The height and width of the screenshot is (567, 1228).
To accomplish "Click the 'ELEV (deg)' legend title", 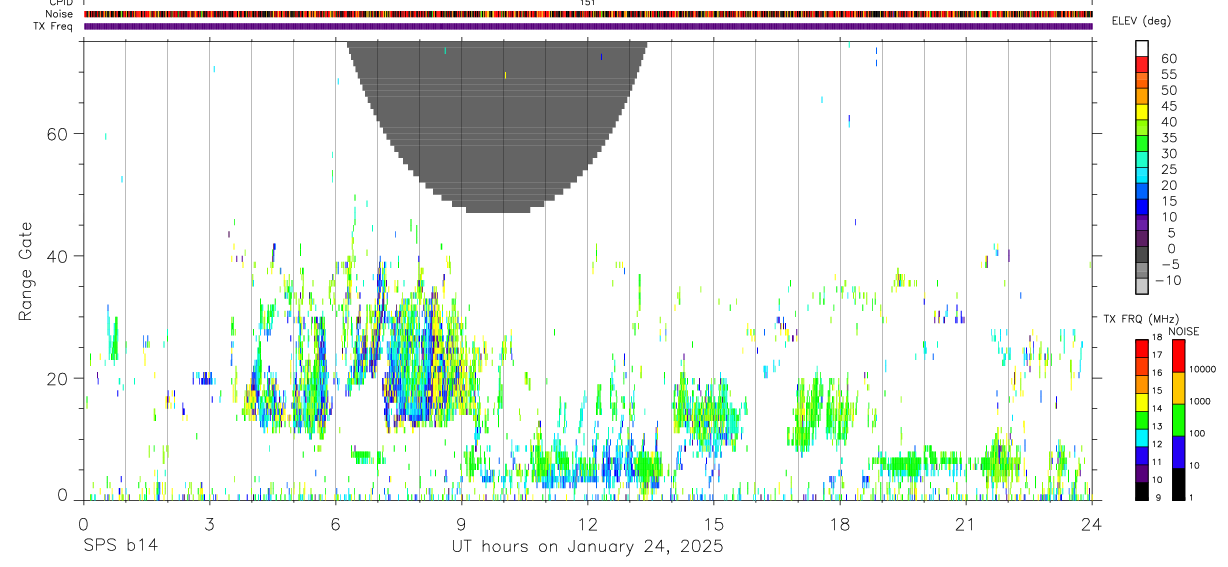I will 1142,21.
